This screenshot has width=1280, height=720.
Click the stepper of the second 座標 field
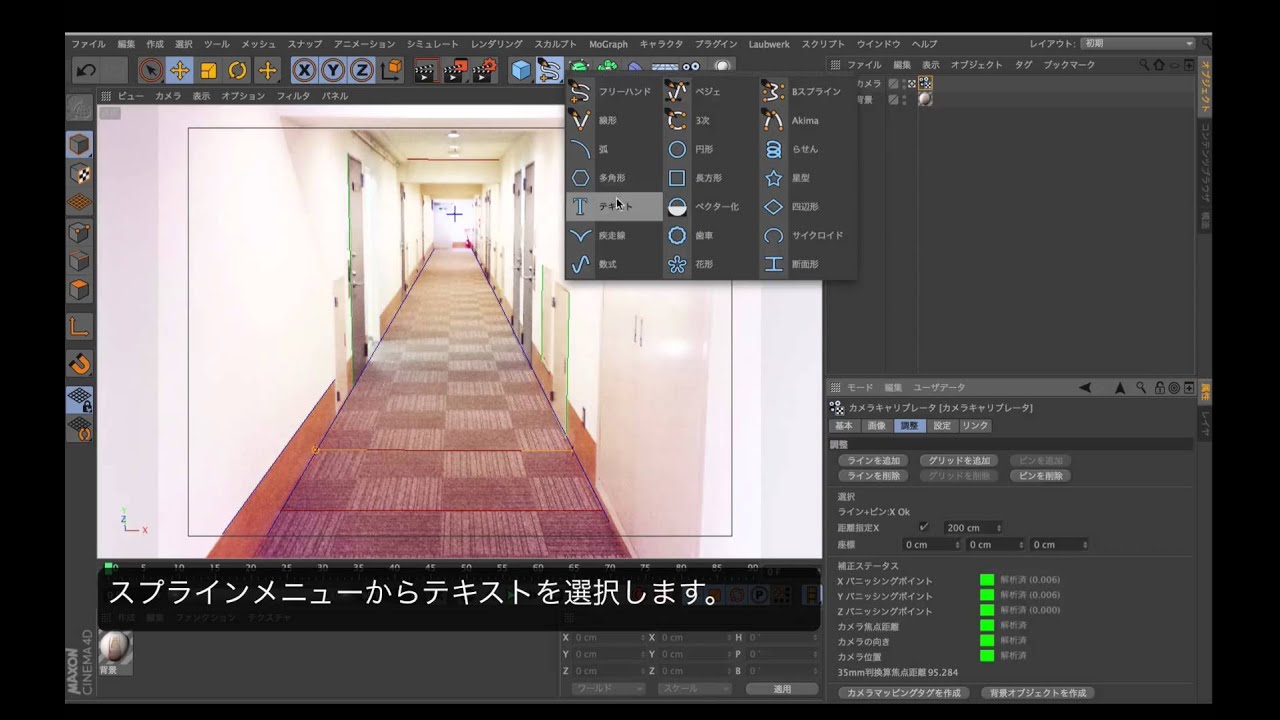(1022, 545)
